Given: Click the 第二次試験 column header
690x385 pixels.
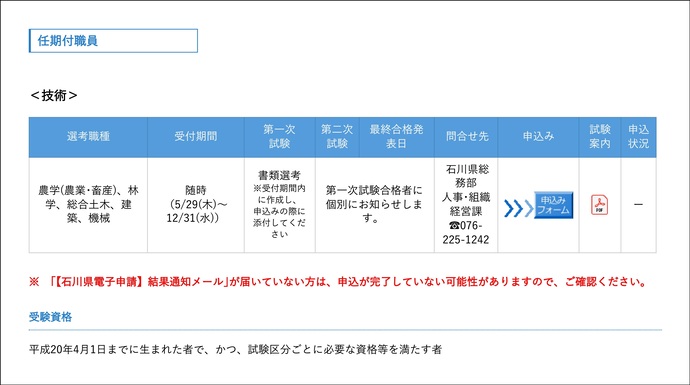Looking at the screenshot, I should pos(337,137).
